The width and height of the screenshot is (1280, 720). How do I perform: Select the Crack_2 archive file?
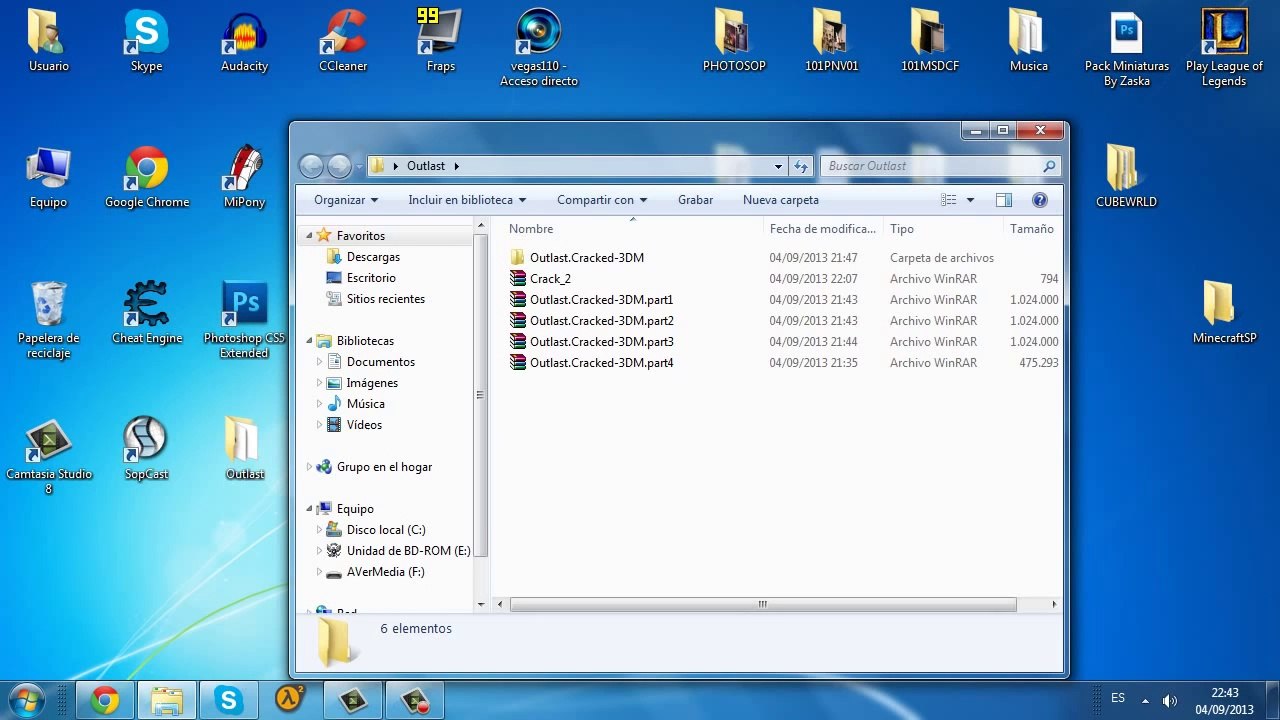[782, 279]
